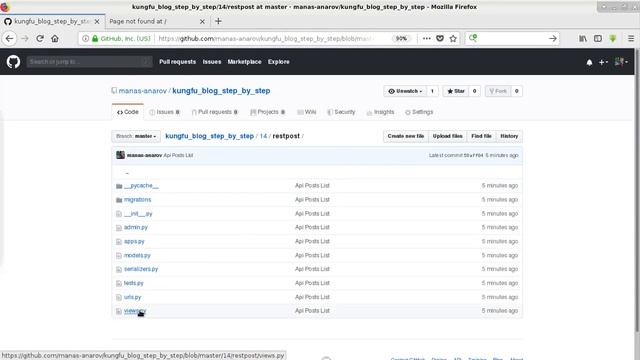The height and width of the screenshot is (360, 640).
Task: Open the Firefox hamburger menu
Action: (x=631, y=38)
